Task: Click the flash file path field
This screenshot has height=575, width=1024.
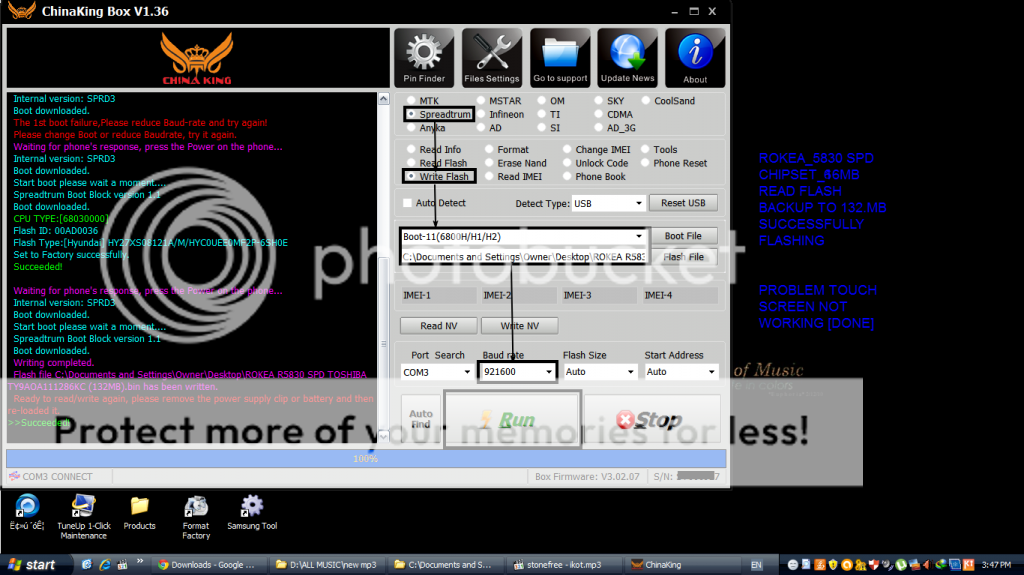Action: [524, 257]
